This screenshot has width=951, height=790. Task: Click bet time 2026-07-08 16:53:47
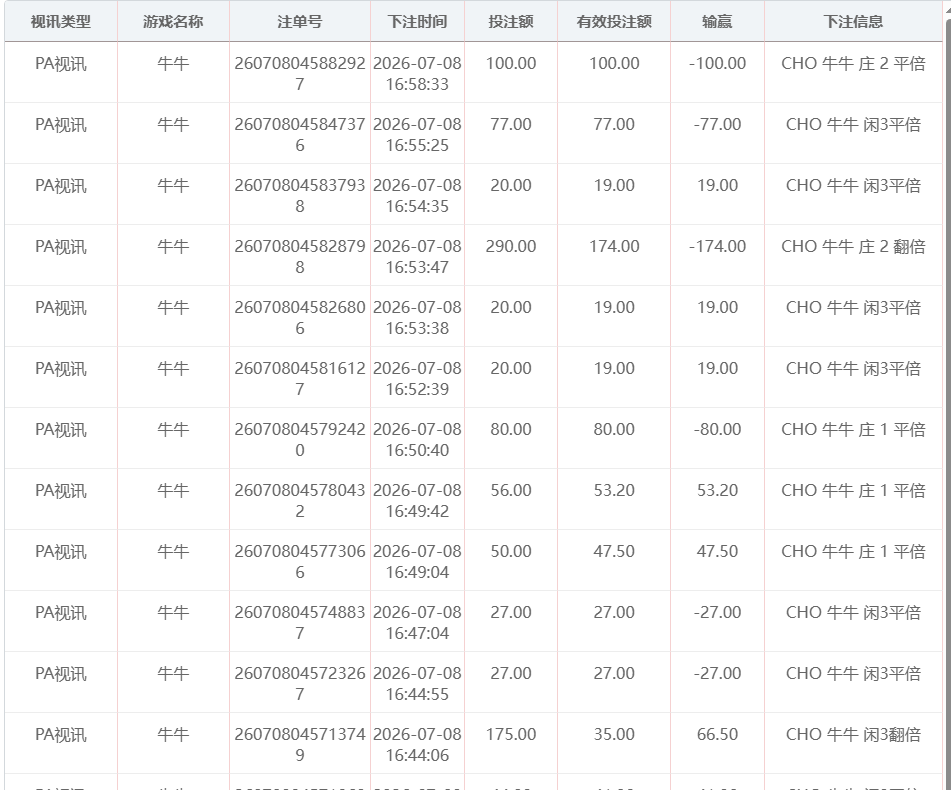click(417, 256)
